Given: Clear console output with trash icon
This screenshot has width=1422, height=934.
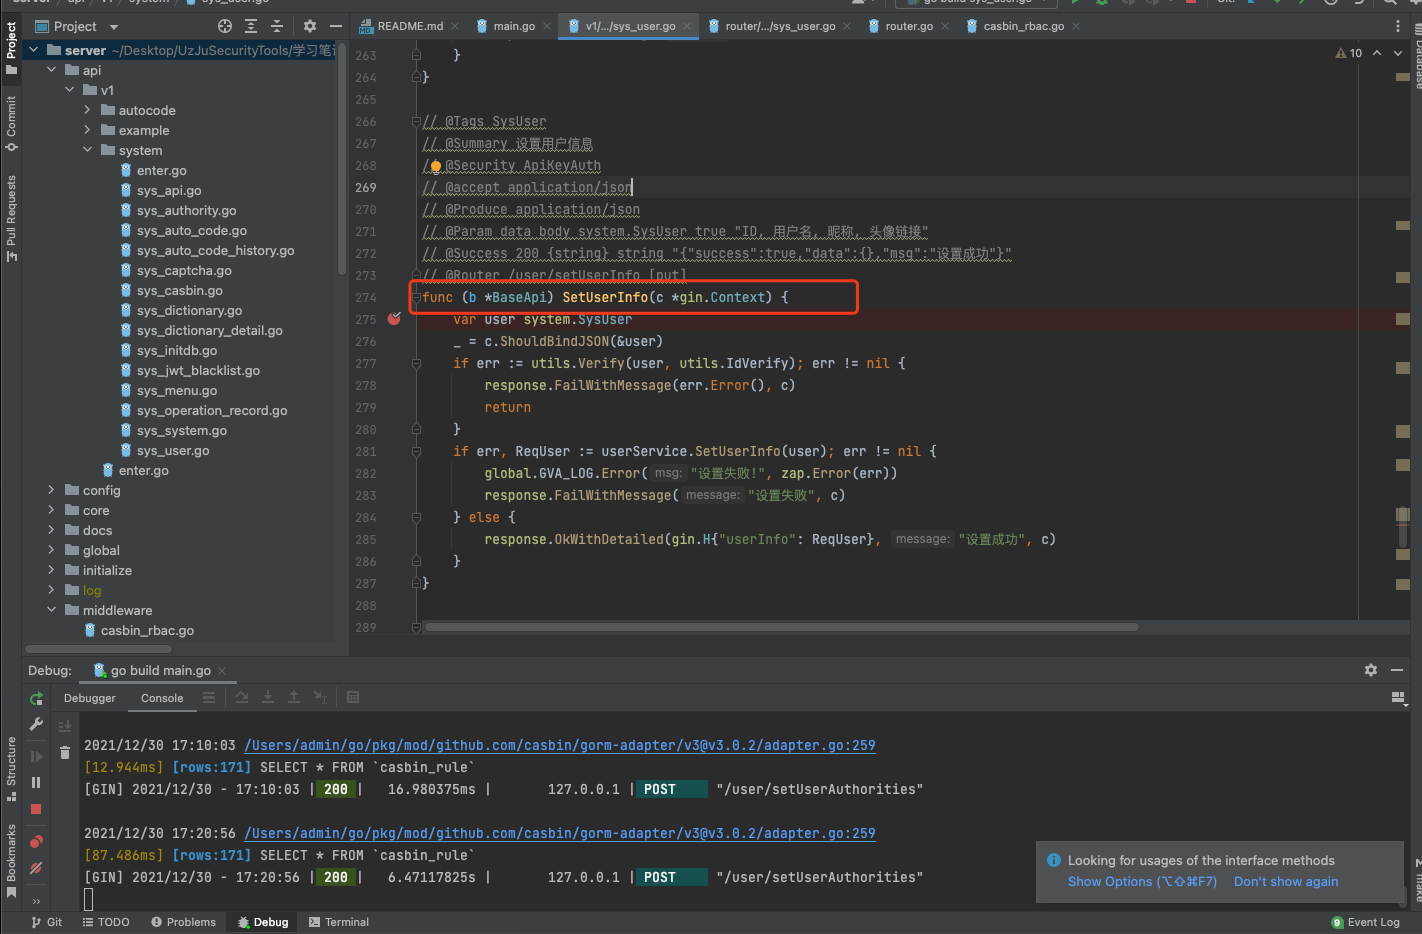Looking at the screenshot, I should (x=65, y=753).
